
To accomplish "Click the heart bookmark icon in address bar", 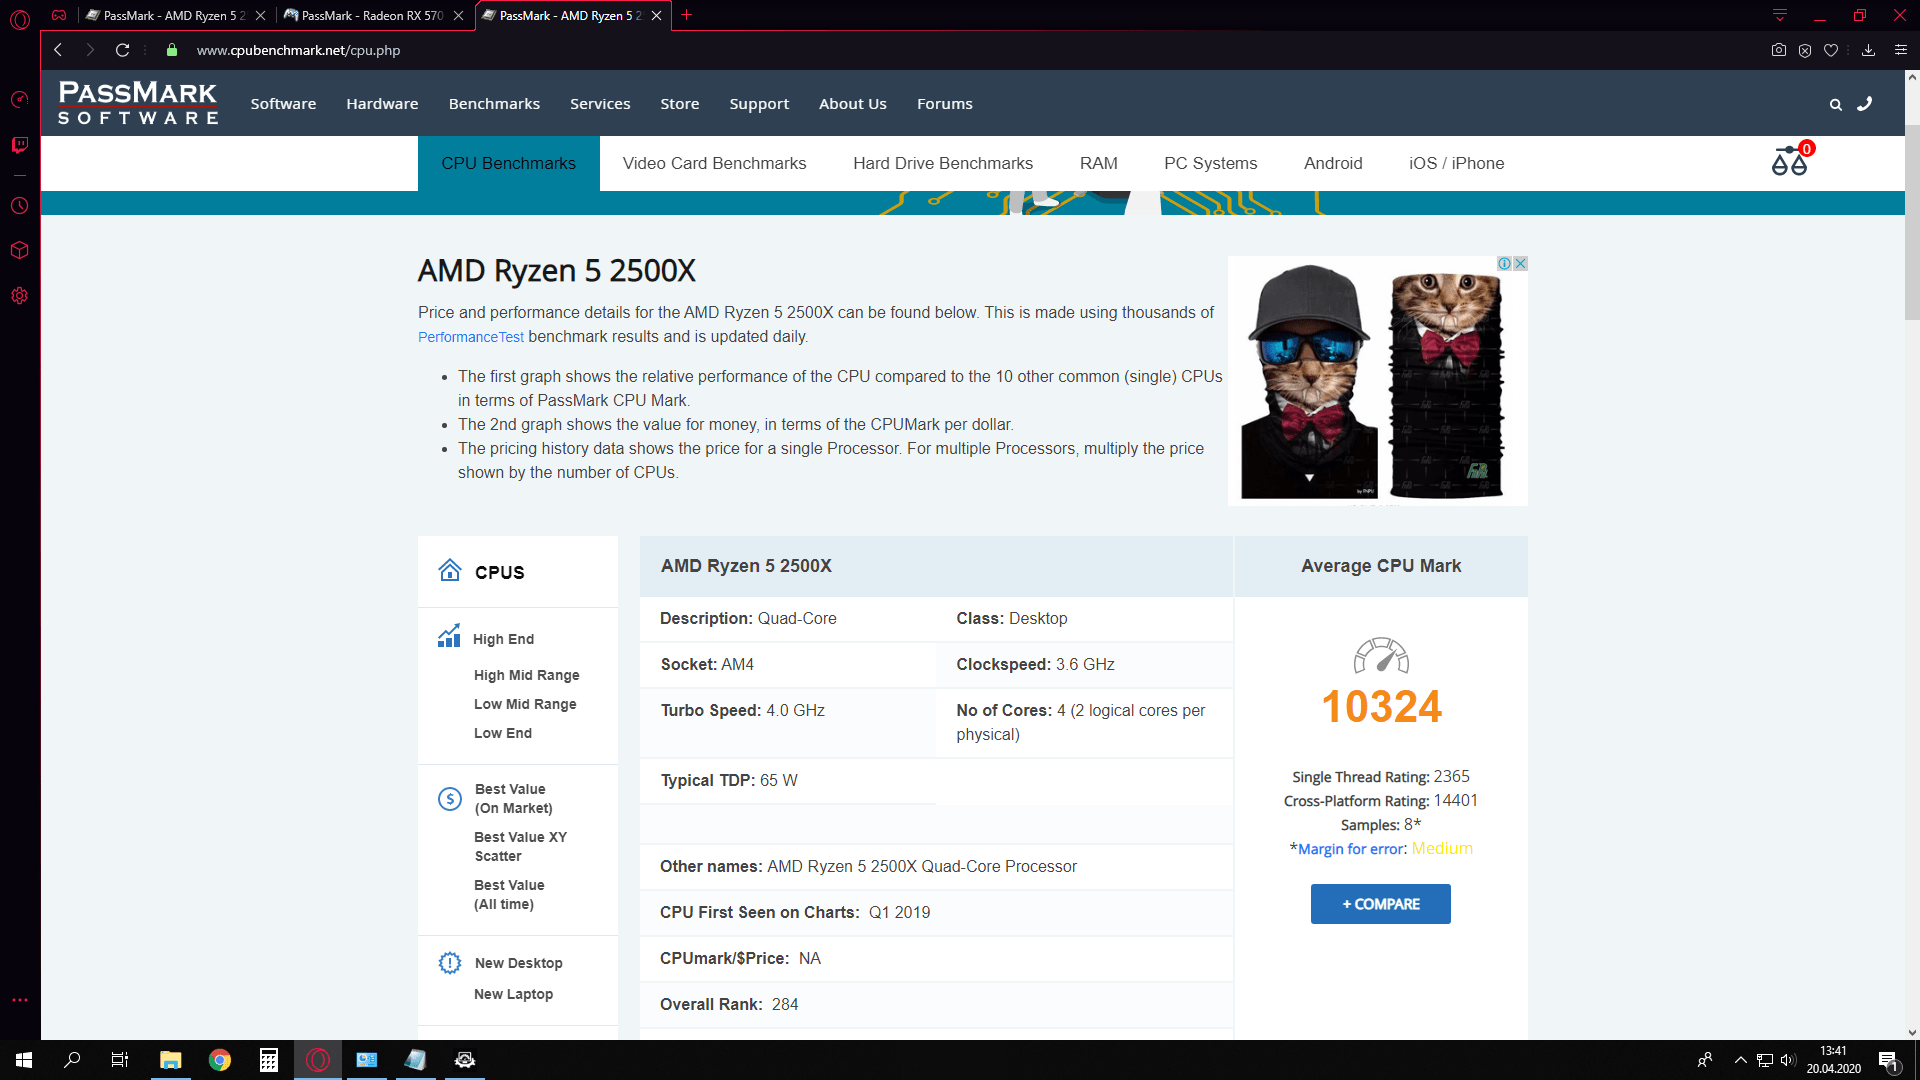I will (x=1831, y=50).
